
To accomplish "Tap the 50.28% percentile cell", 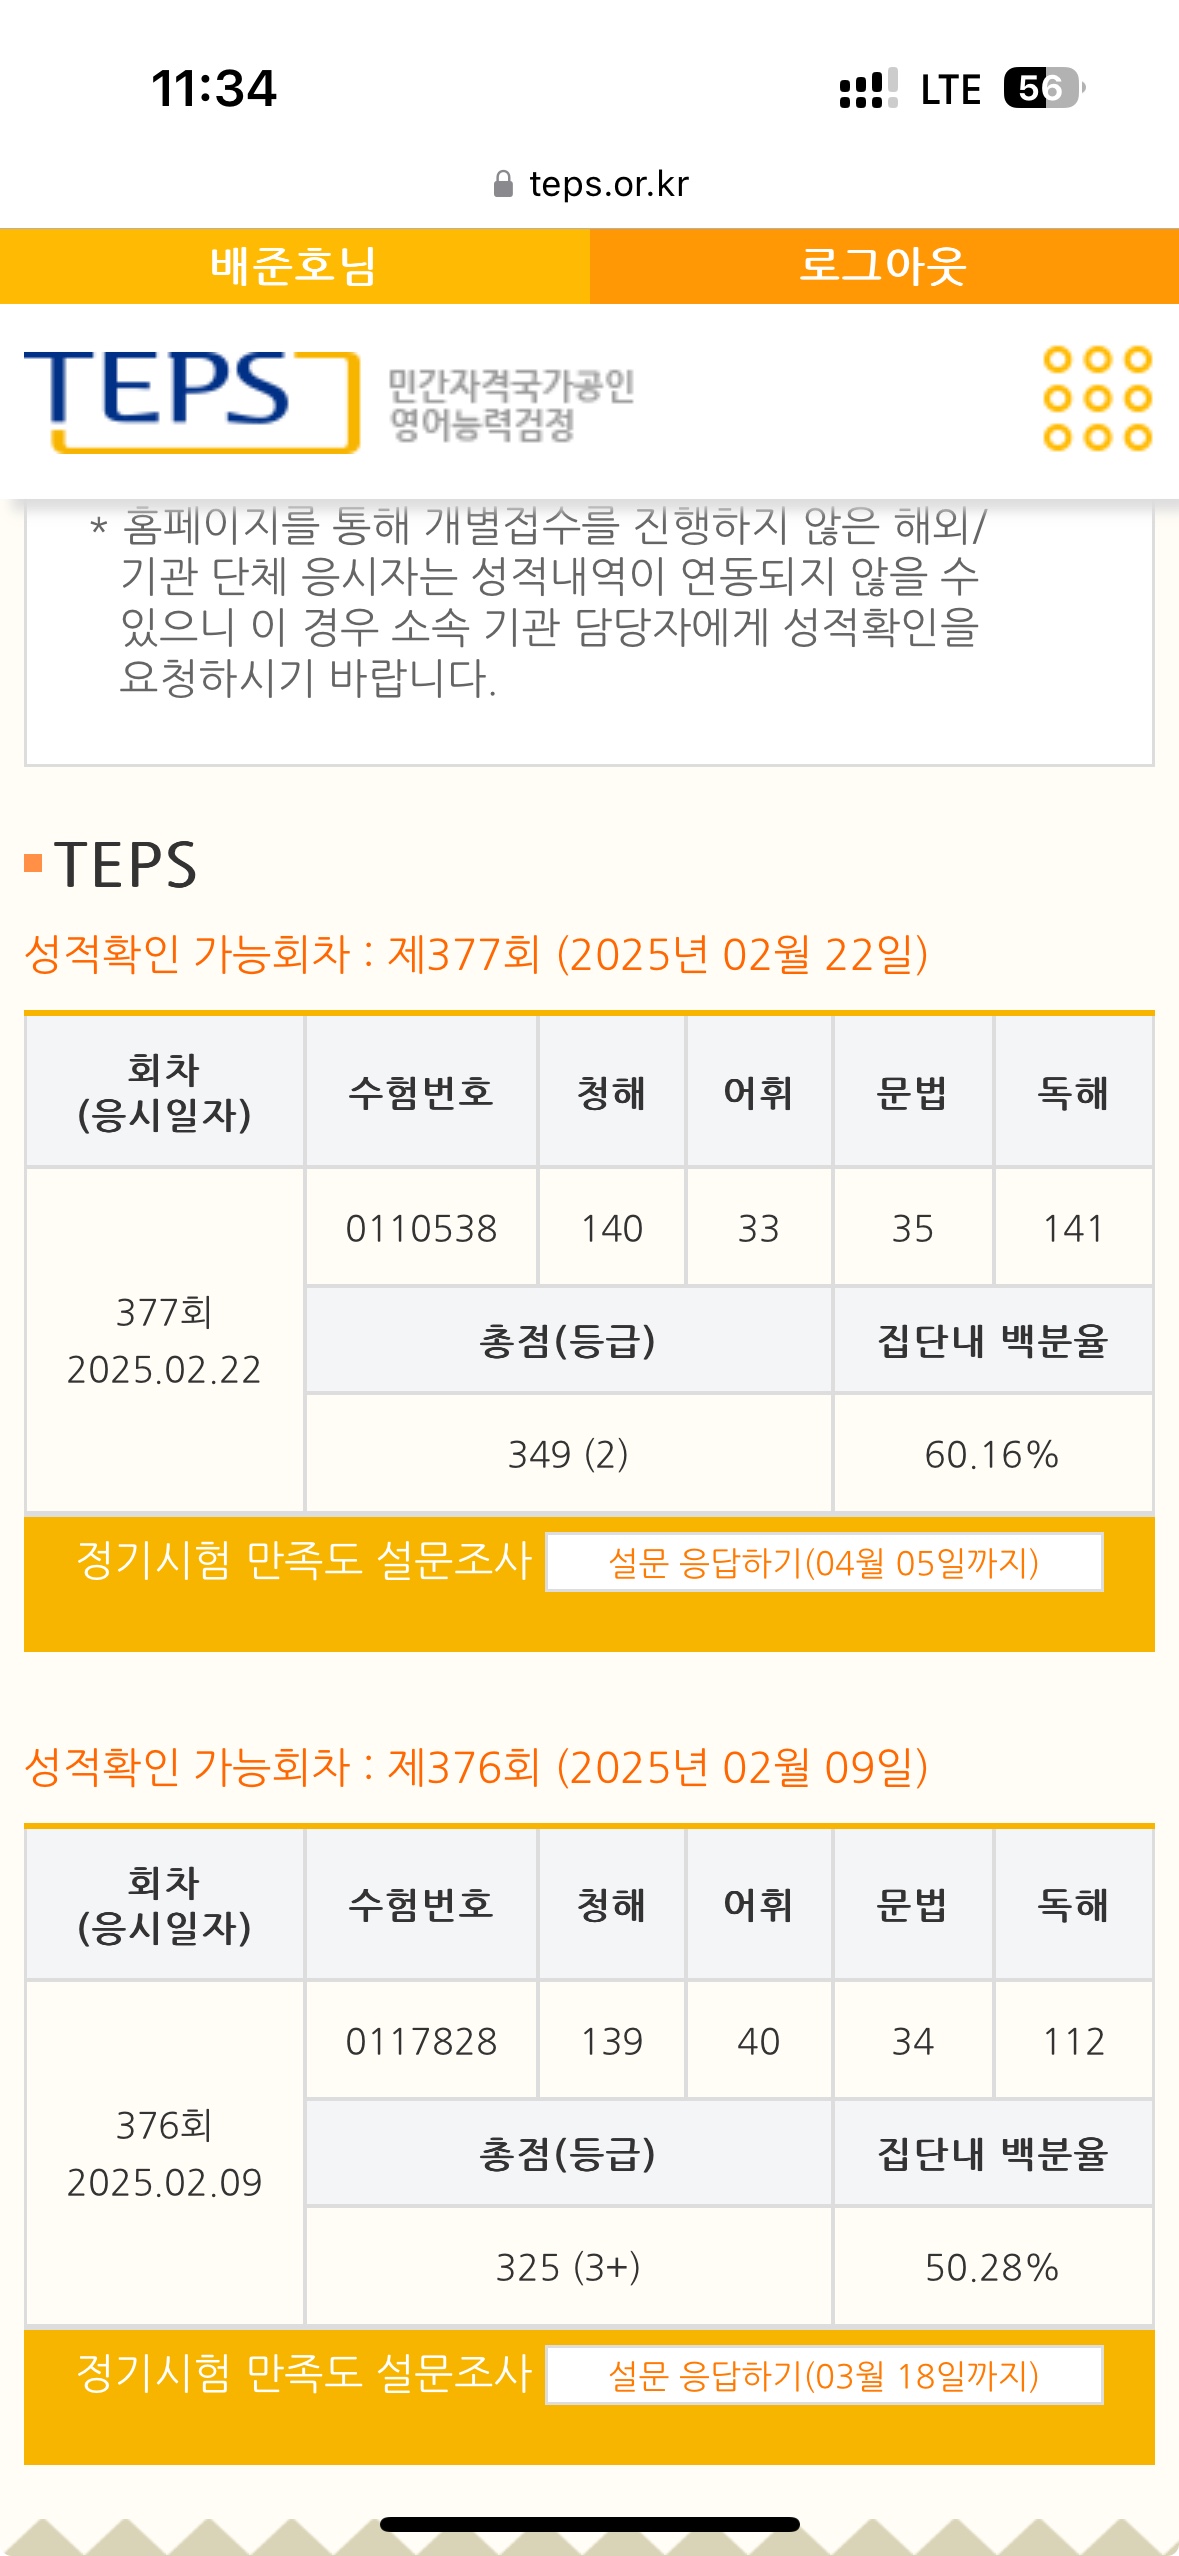I will click(992, 2267).
